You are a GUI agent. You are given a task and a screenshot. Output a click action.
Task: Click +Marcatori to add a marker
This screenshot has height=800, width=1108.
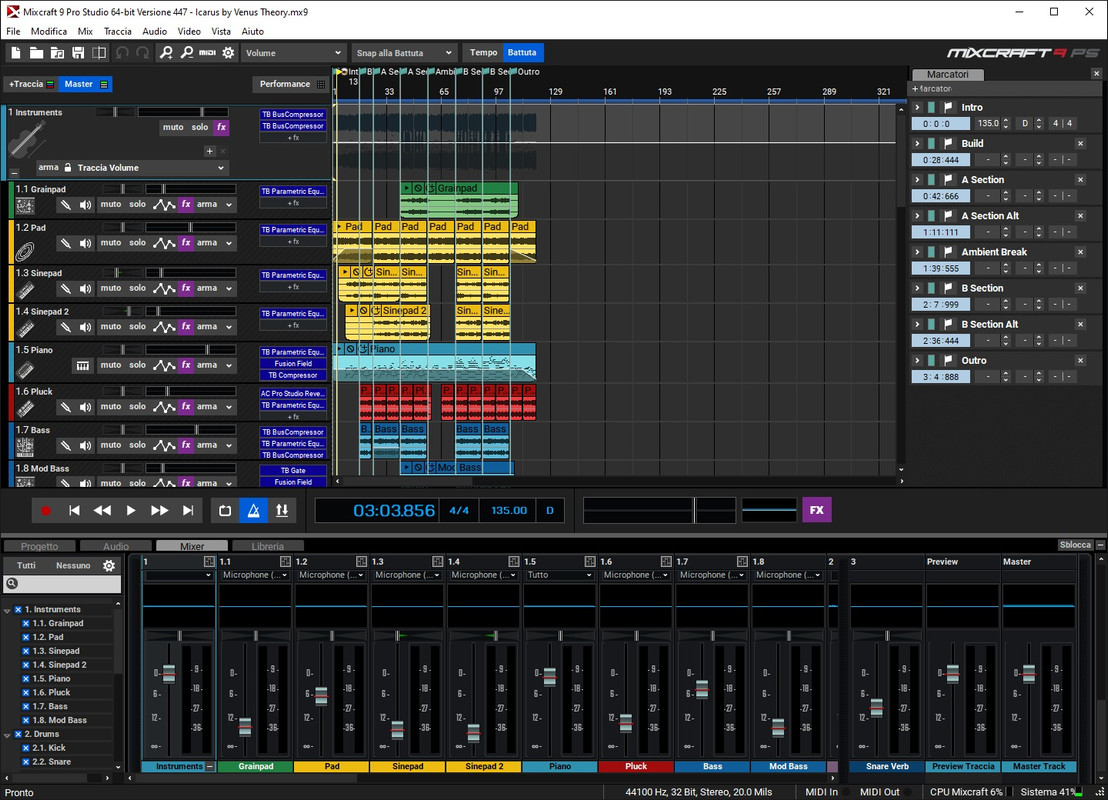pos(932,89)
